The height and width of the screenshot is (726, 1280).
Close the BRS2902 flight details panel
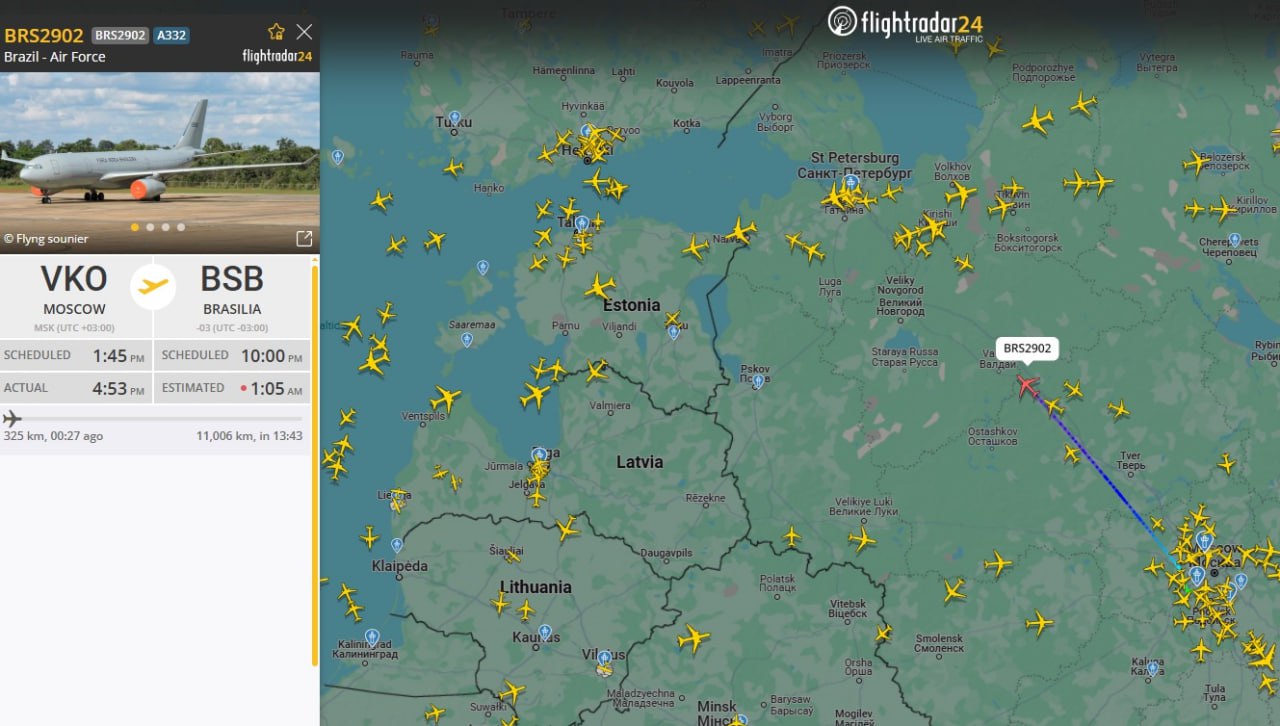[305, 32]
